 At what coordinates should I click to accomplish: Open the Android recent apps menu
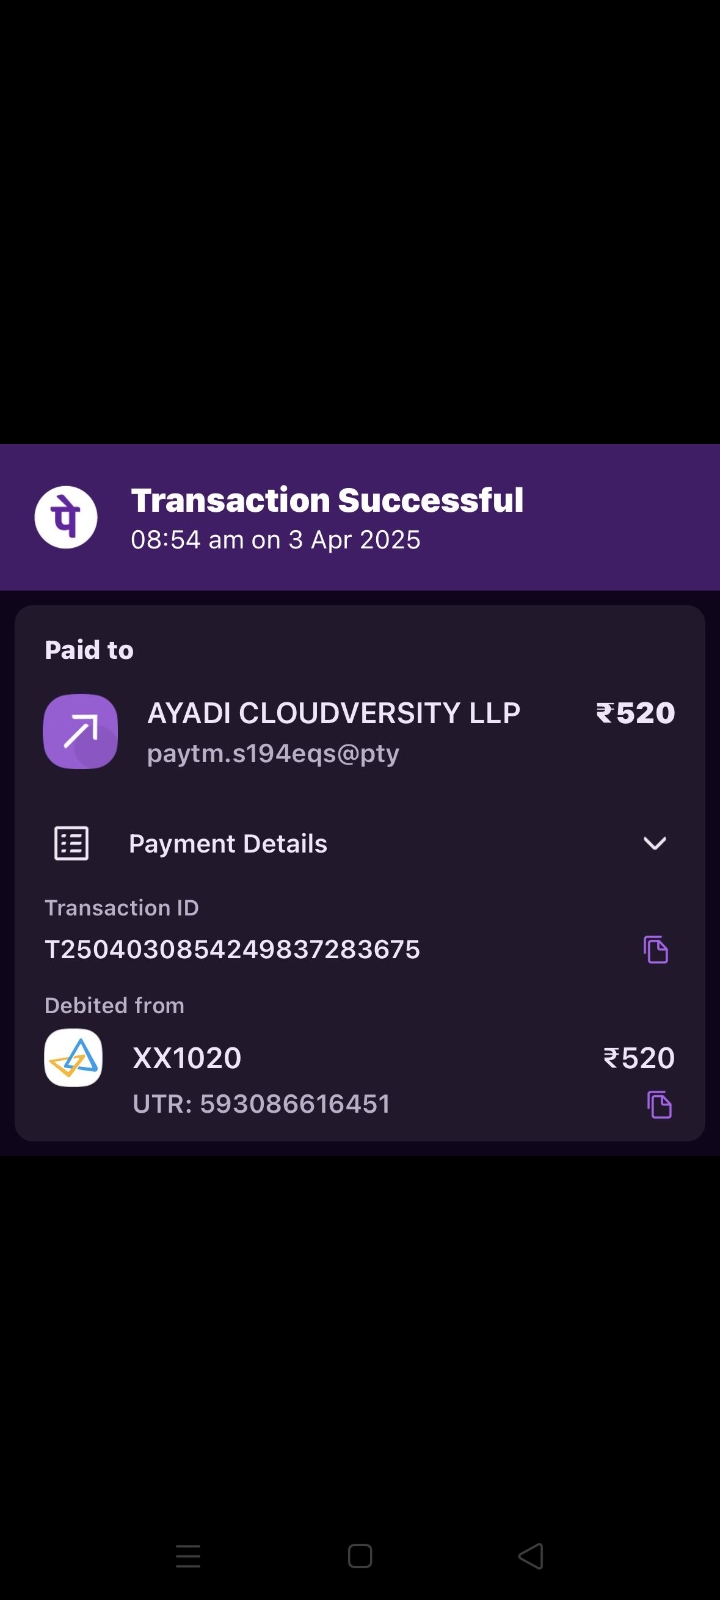188,1556
